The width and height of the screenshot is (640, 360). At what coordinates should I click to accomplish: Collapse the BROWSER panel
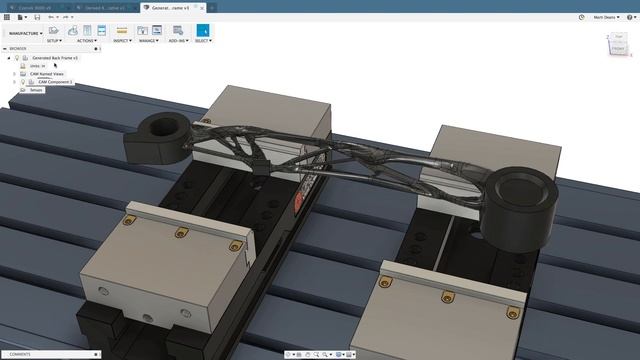[x=4, y=49]
